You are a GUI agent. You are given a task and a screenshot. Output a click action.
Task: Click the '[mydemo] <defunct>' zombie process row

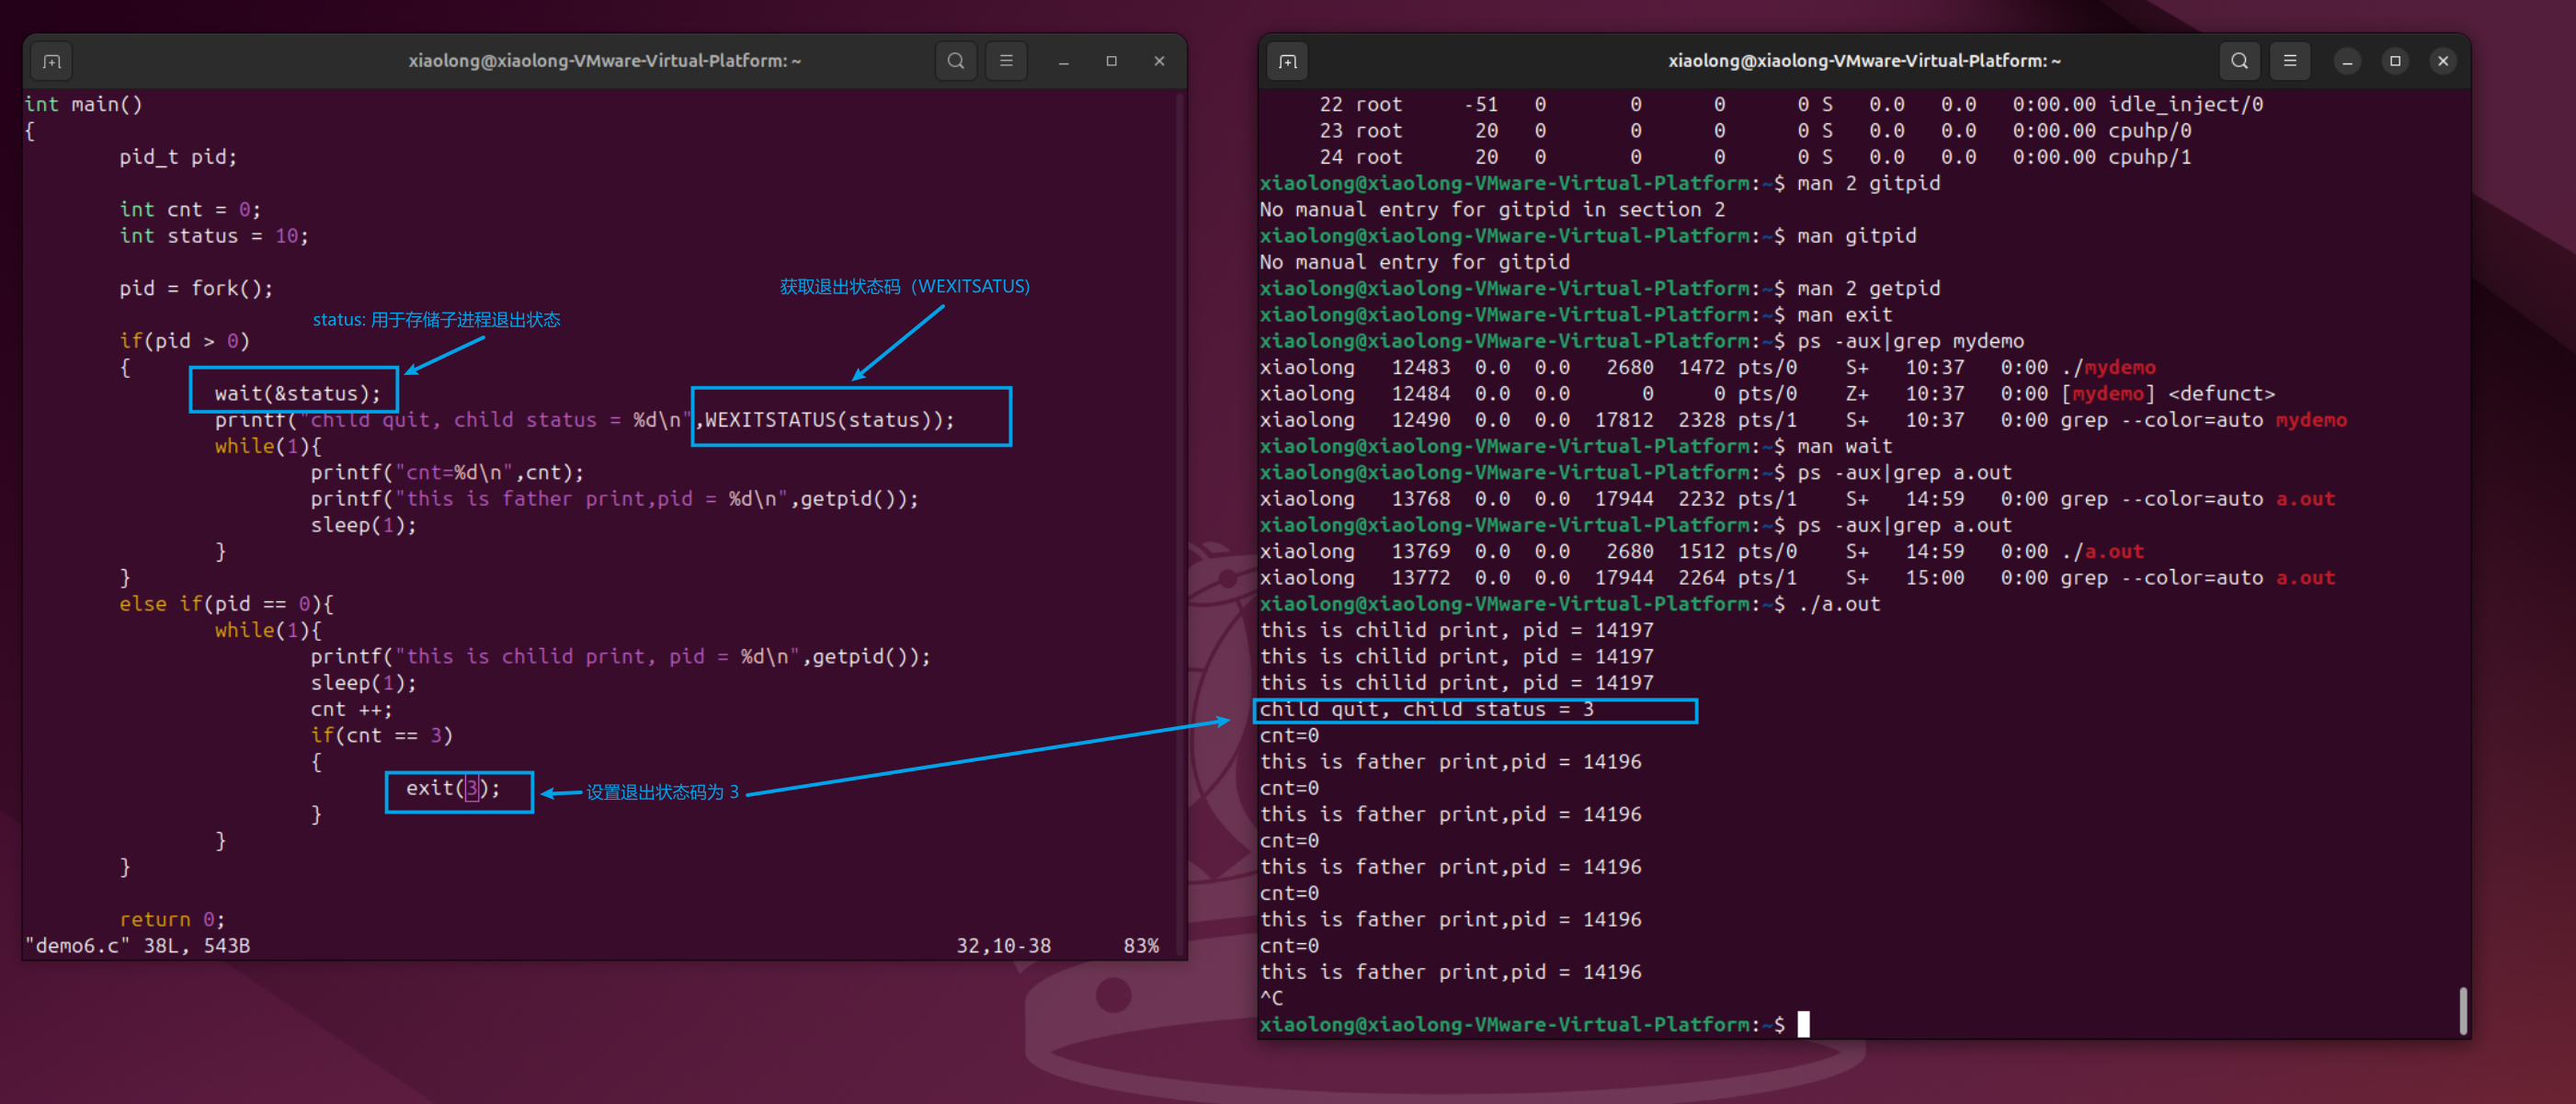[x=1767, y=394]
